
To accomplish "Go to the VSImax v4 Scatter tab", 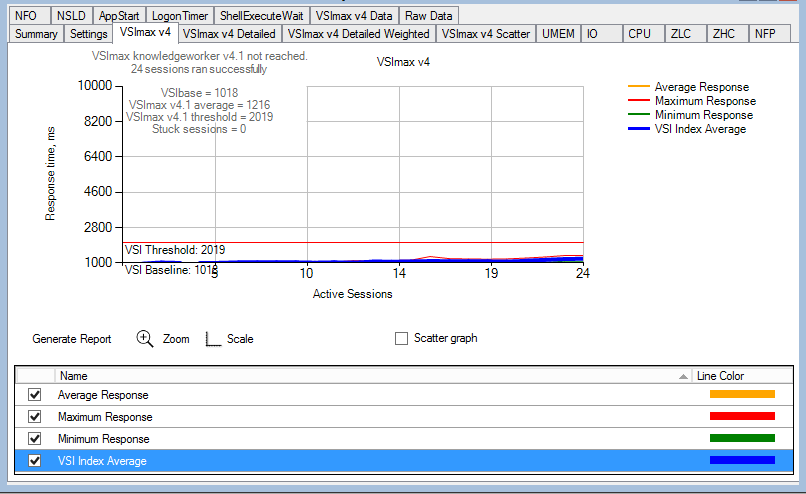I will 485,34.
